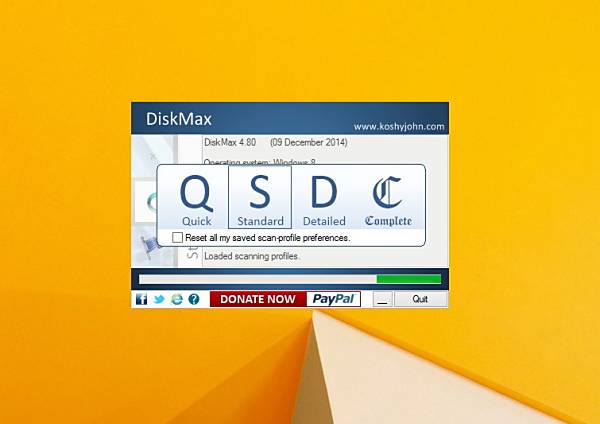The width and height of the screenshot is (600, 424).
Task: Open the Facebook page icon
Action: pyautogui.click(x=141, y=299)
